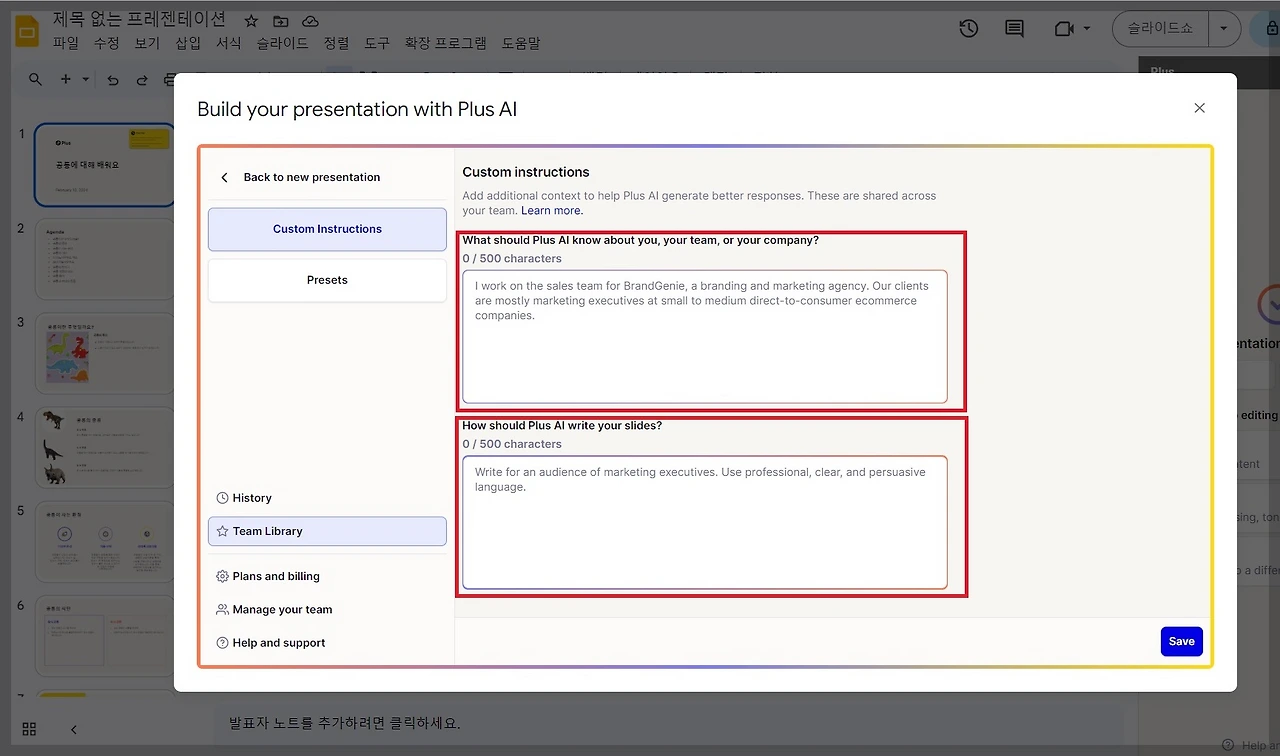
Task: Switch to grid view icon
Action: (29, 729)
